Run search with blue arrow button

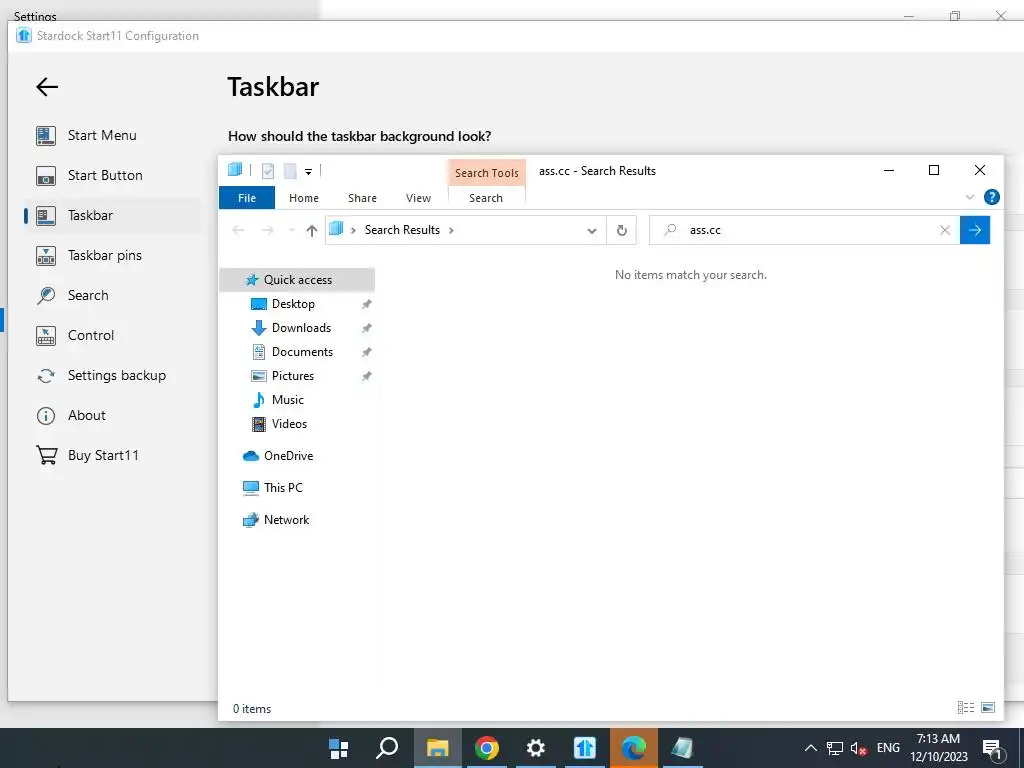point(975,230)
